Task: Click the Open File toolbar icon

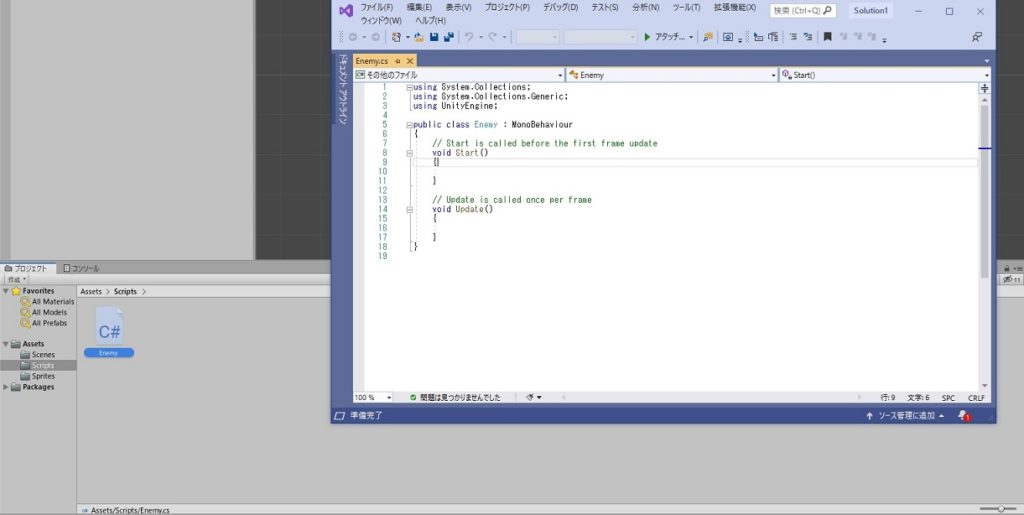Action: coord(419,37)
